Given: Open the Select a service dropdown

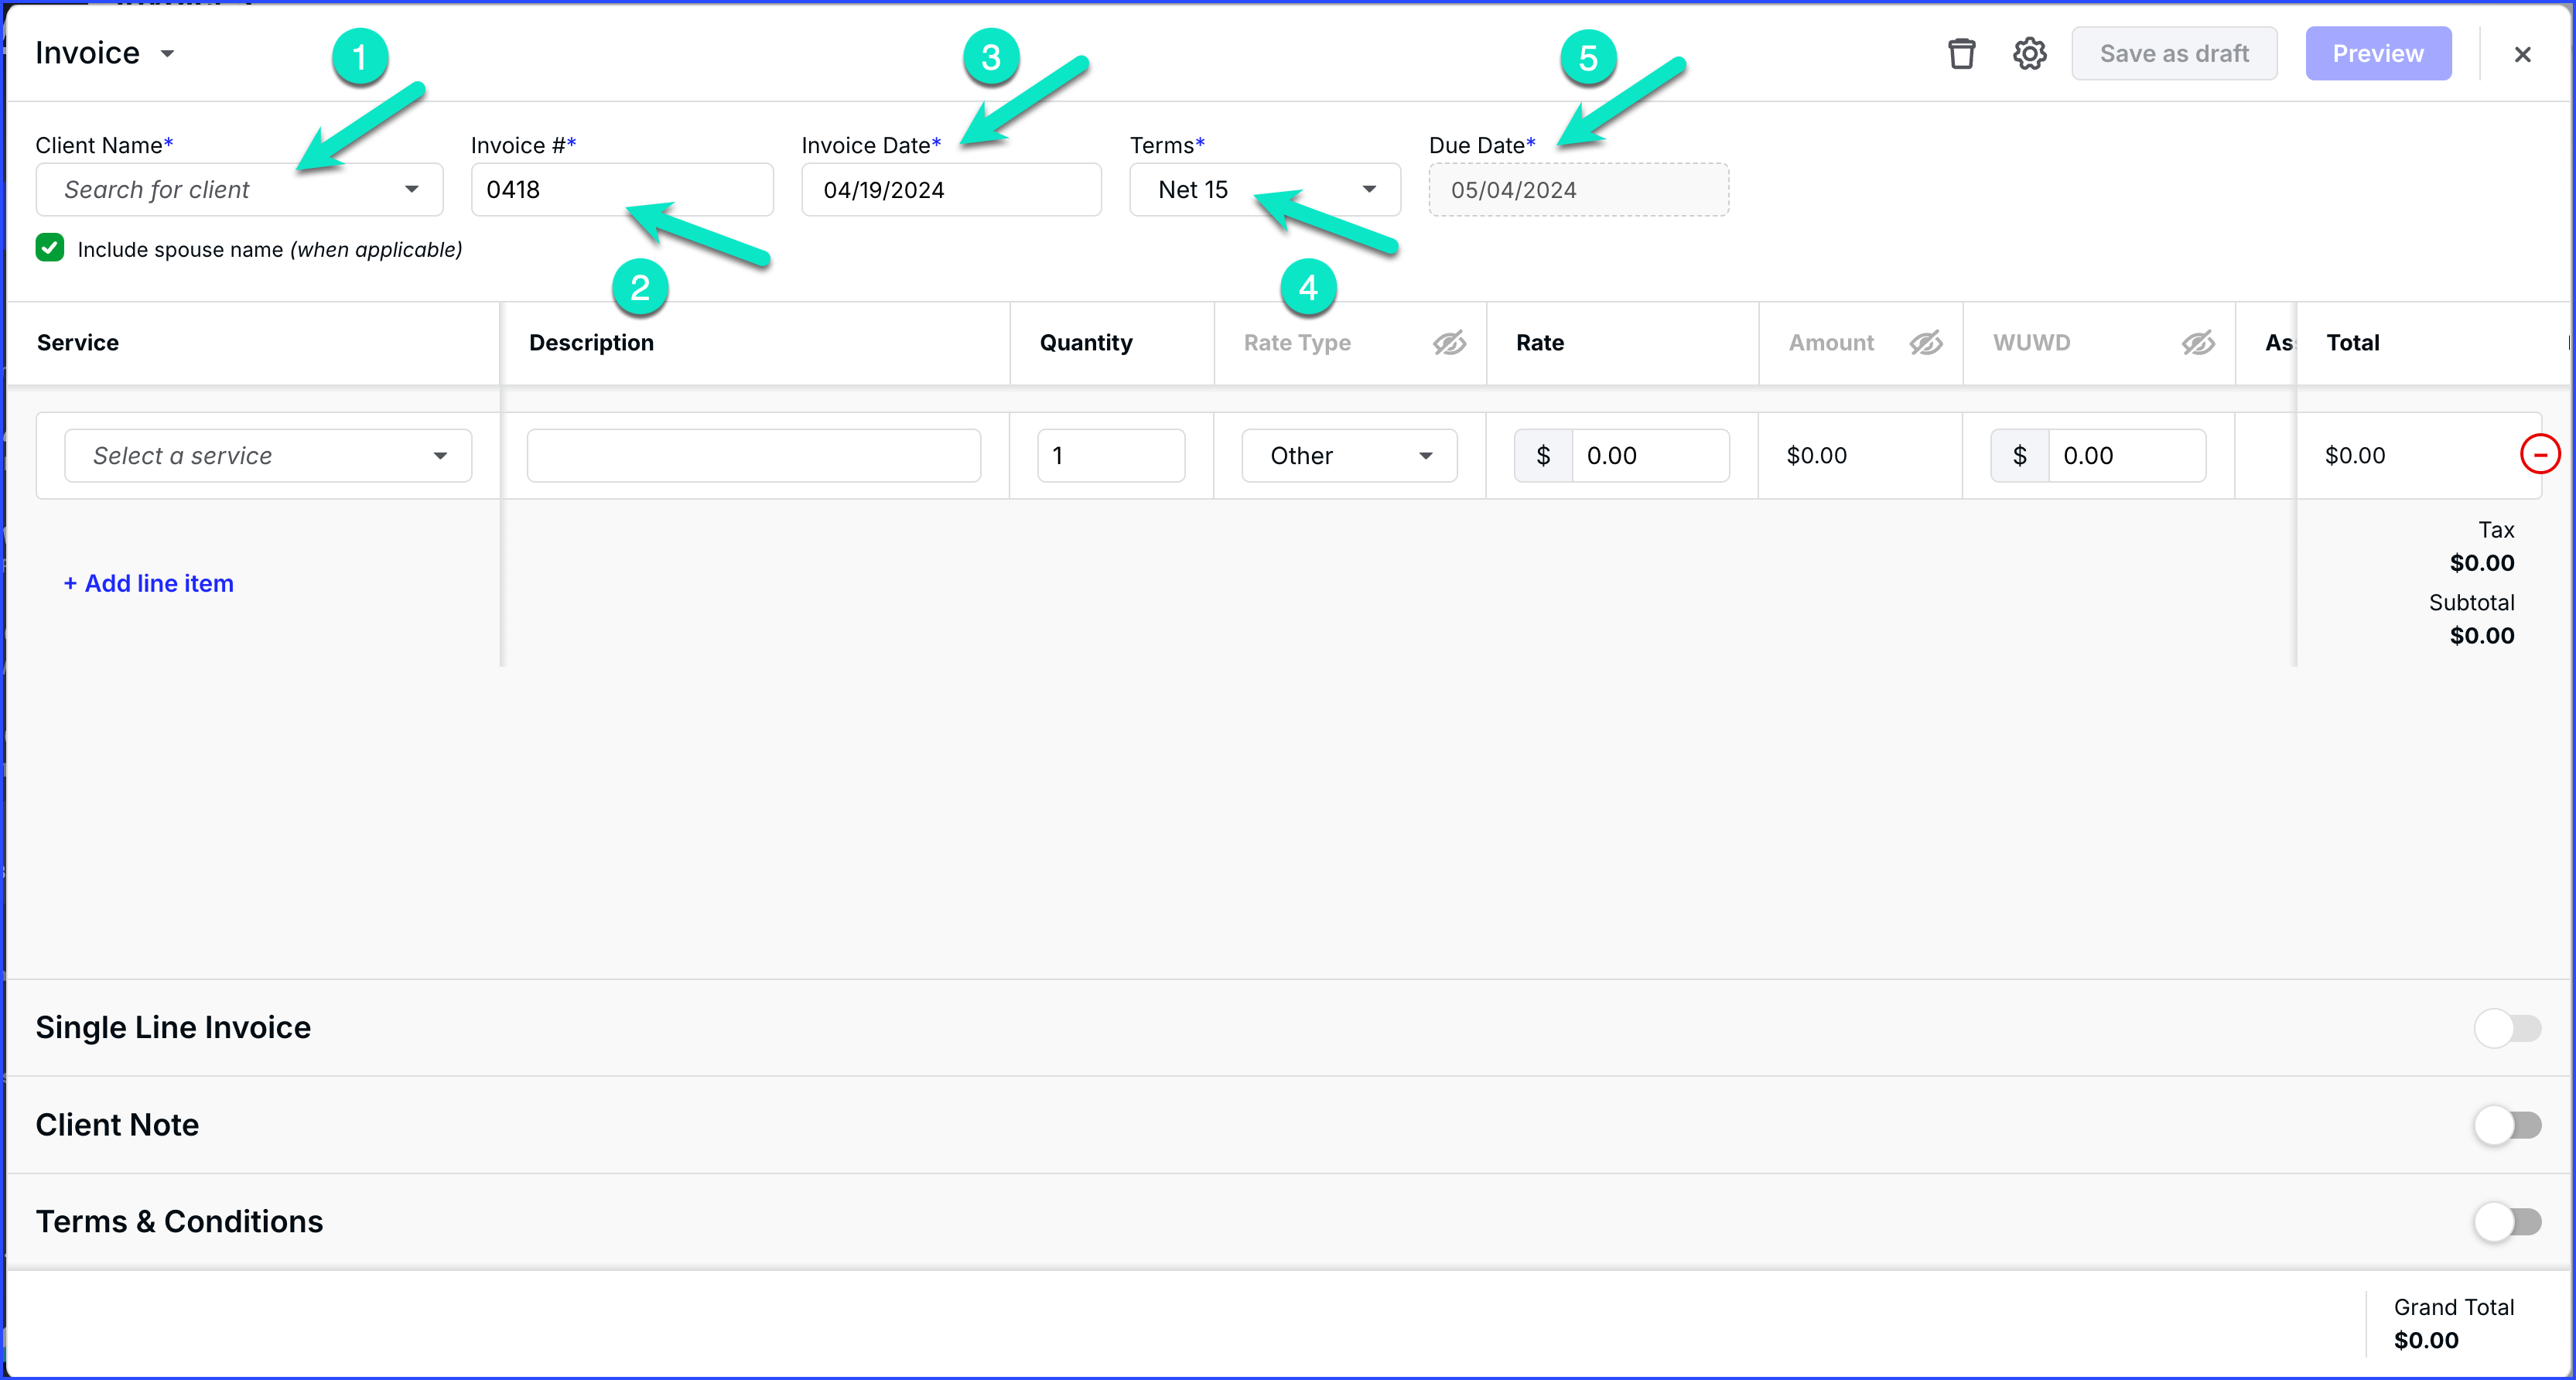Looking at the screenshot, I should 268,456.
